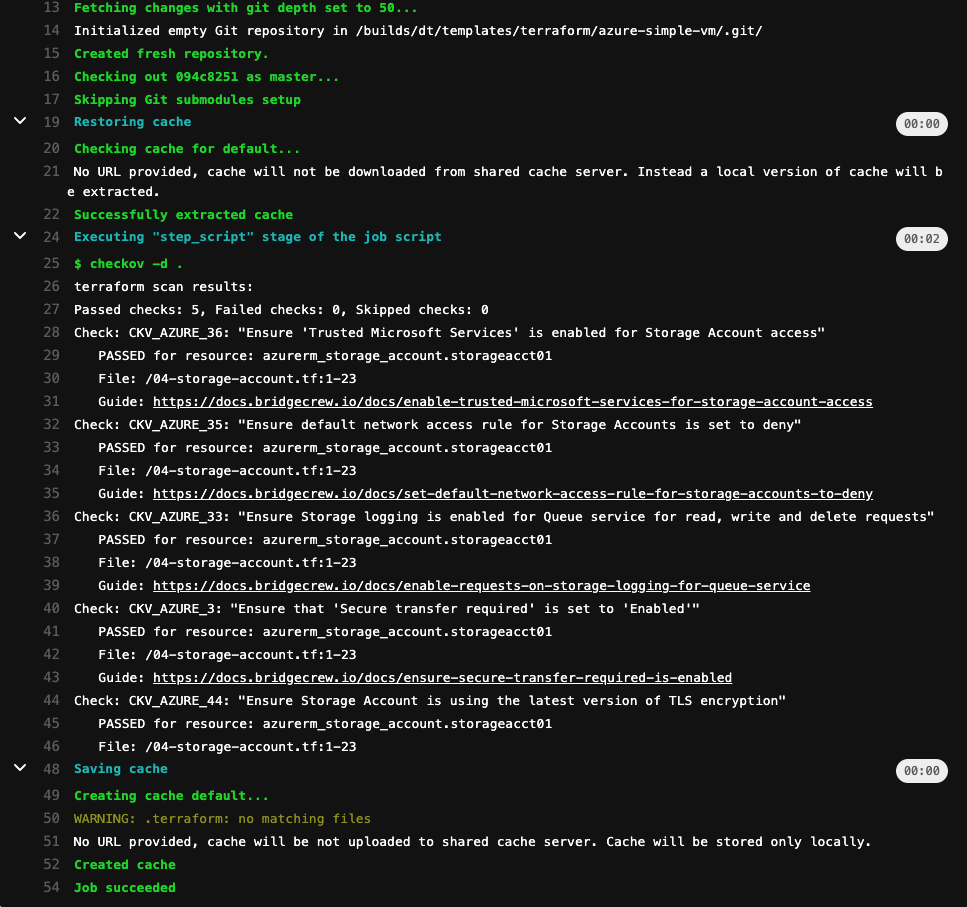
Task: Click line number 54 beside Job succeeded
Action: (52, 888)
